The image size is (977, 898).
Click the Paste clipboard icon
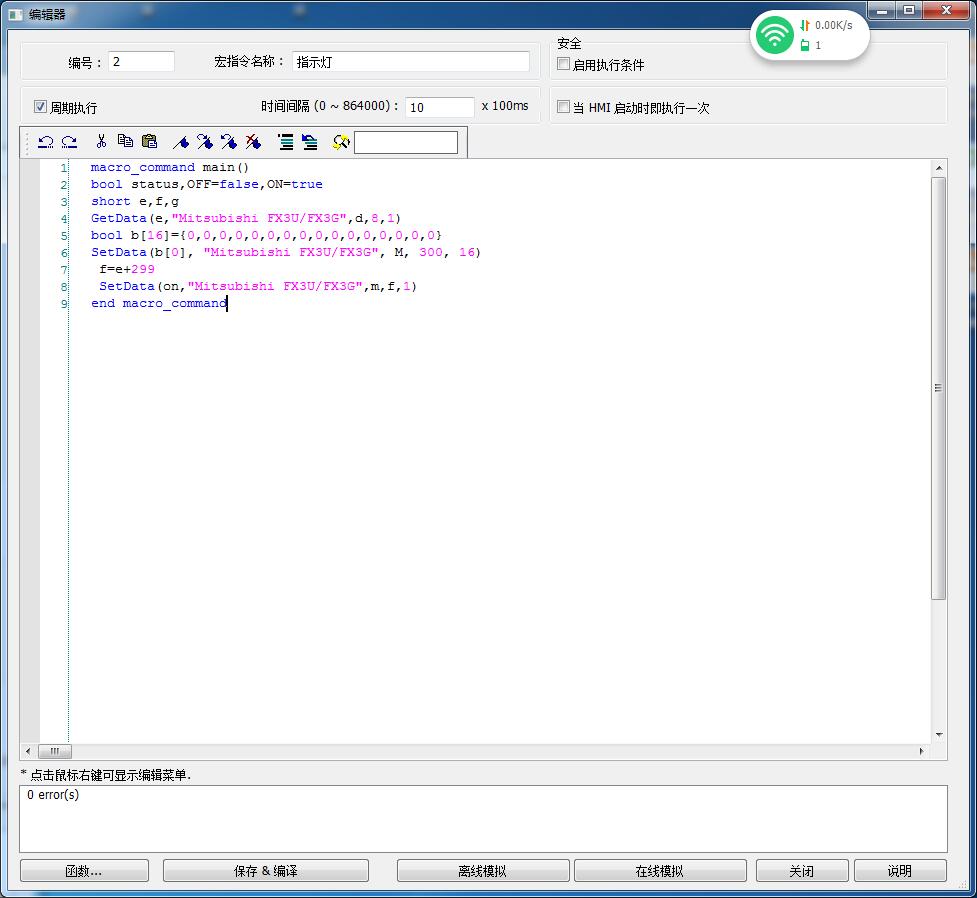[149, 142]
